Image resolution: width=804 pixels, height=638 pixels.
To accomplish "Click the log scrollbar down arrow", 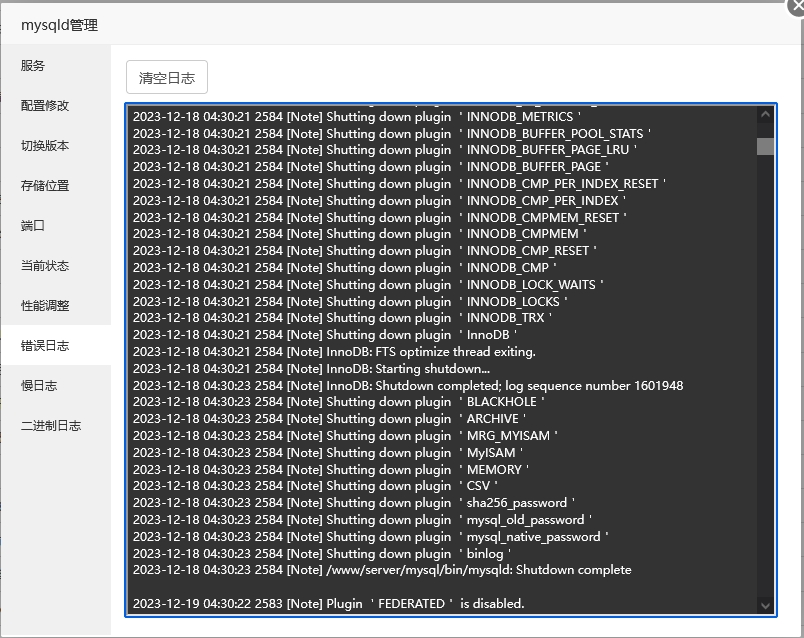I will click(x=765, y=605).
